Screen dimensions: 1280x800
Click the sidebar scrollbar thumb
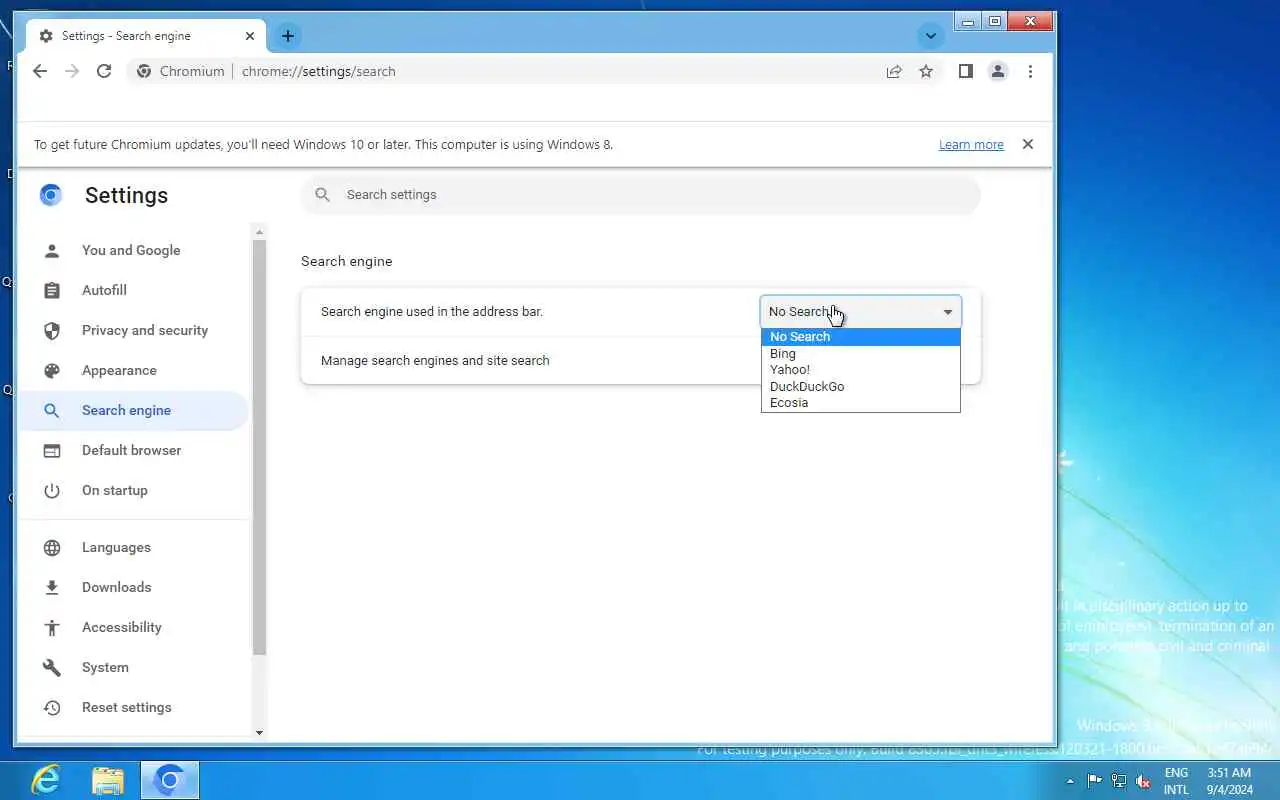pyautogui.click(x=260, y=447)
